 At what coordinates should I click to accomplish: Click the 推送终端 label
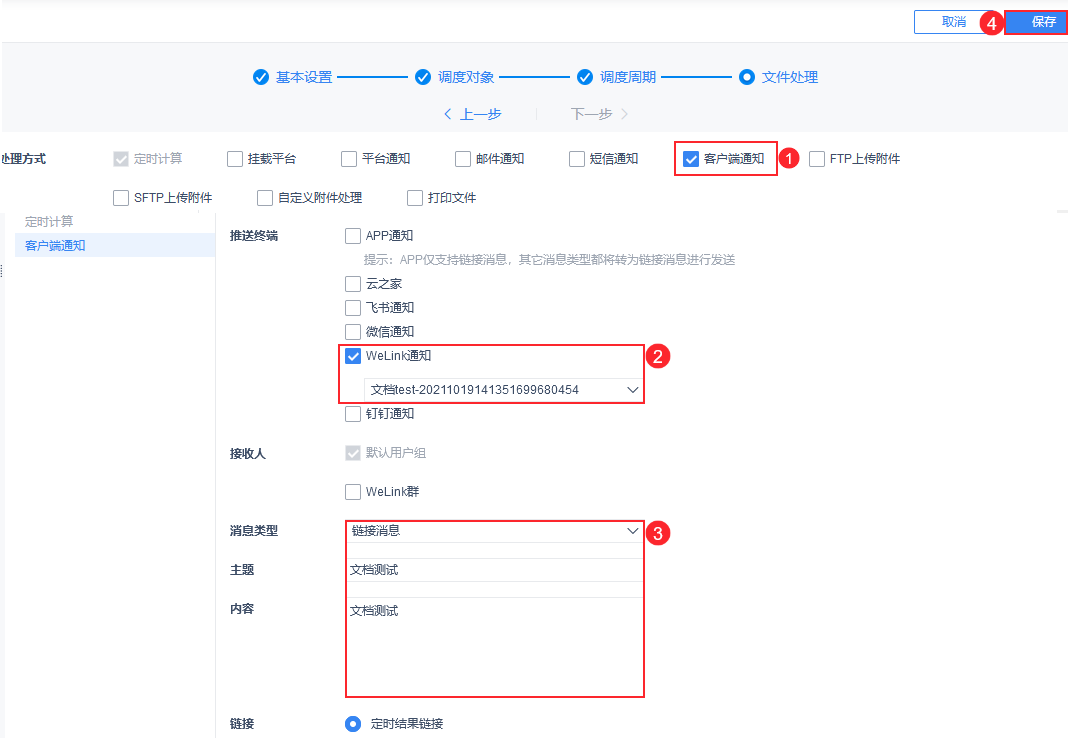coord(254,236)
